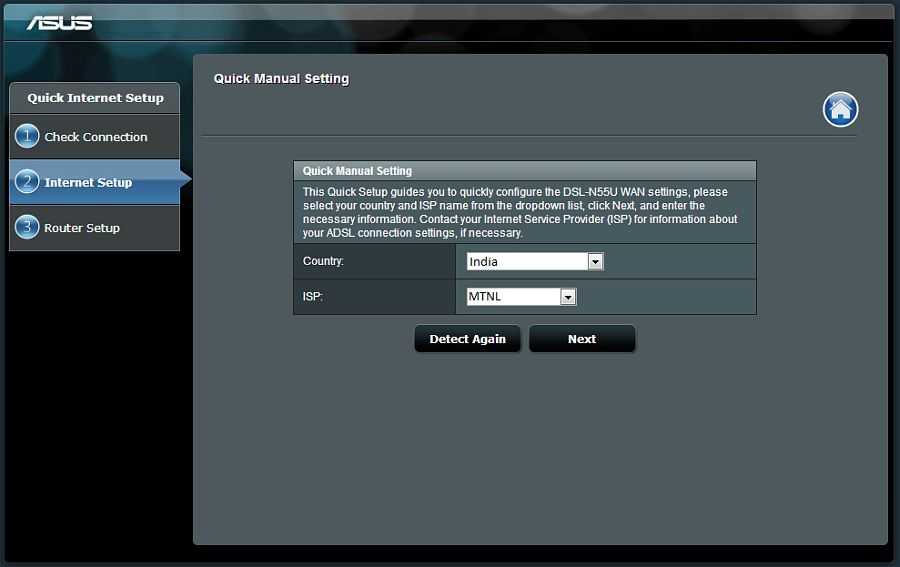Select the Check Connection step

click(95, 137)
